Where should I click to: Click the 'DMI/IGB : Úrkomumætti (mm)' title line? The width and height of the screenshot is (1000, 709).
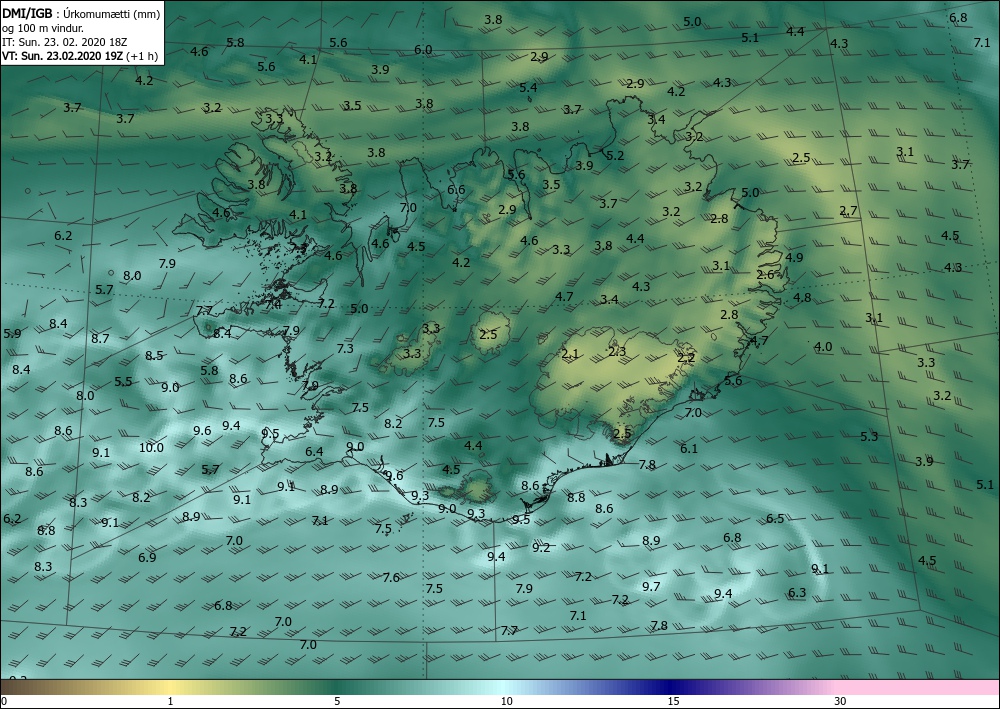click(x=81, y=14)
